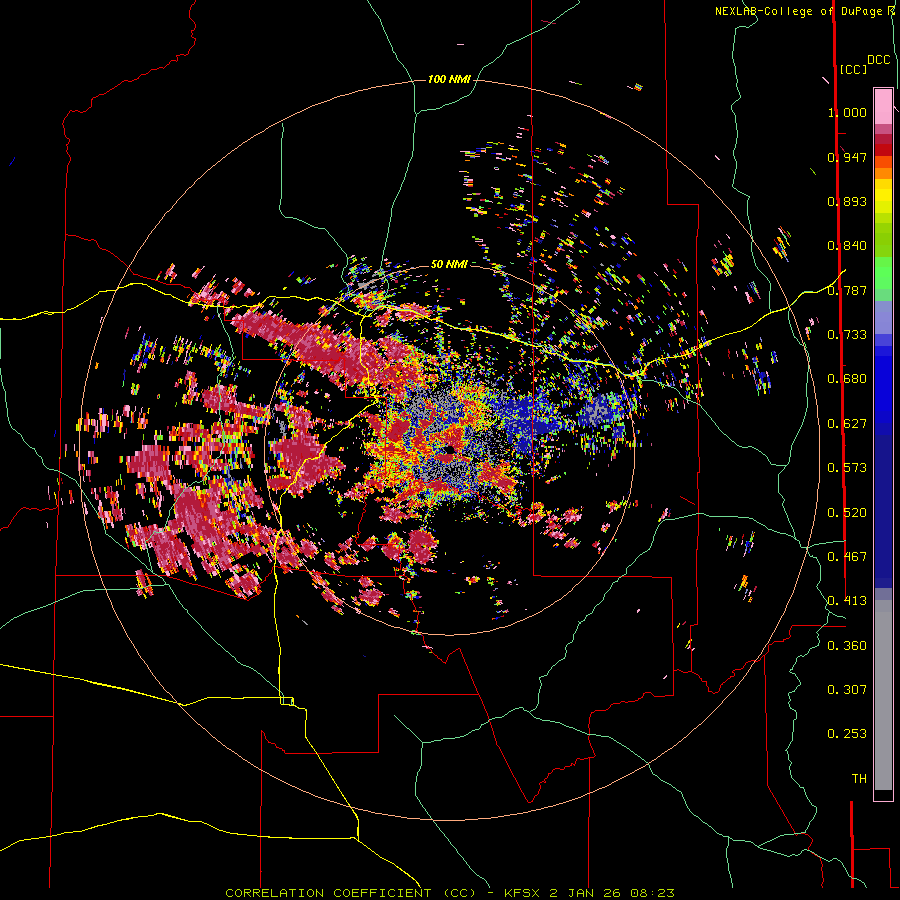The width and height of the screenshot is (900, 900).
Task: Click the NEXLAB-College of DuPage credit text
Action: [x=800, y=11]
